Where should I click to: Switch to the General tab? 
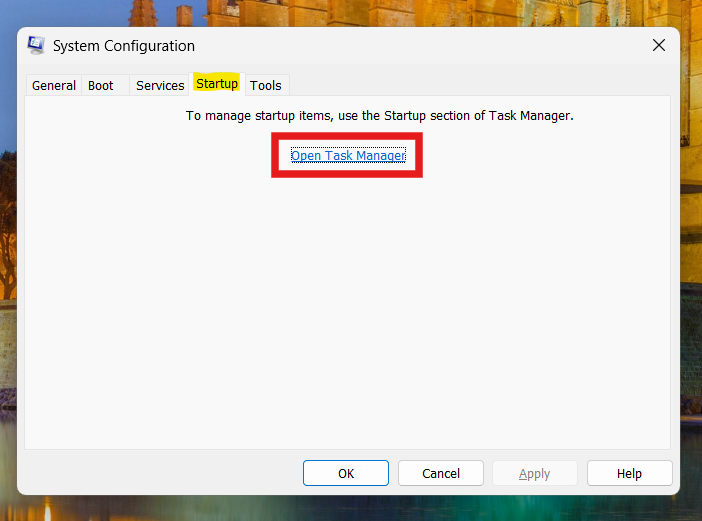(x=54, y=85)
